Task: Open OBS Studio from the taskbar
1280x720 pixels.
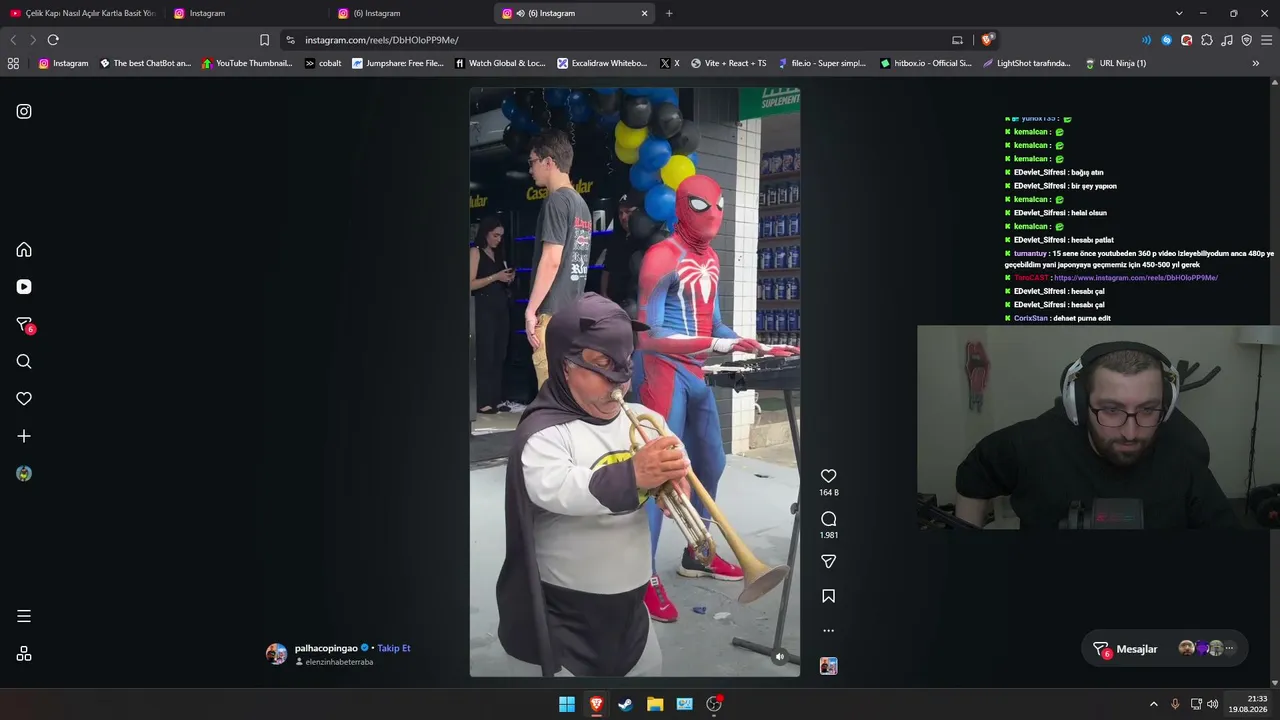Action: [714, 704]
